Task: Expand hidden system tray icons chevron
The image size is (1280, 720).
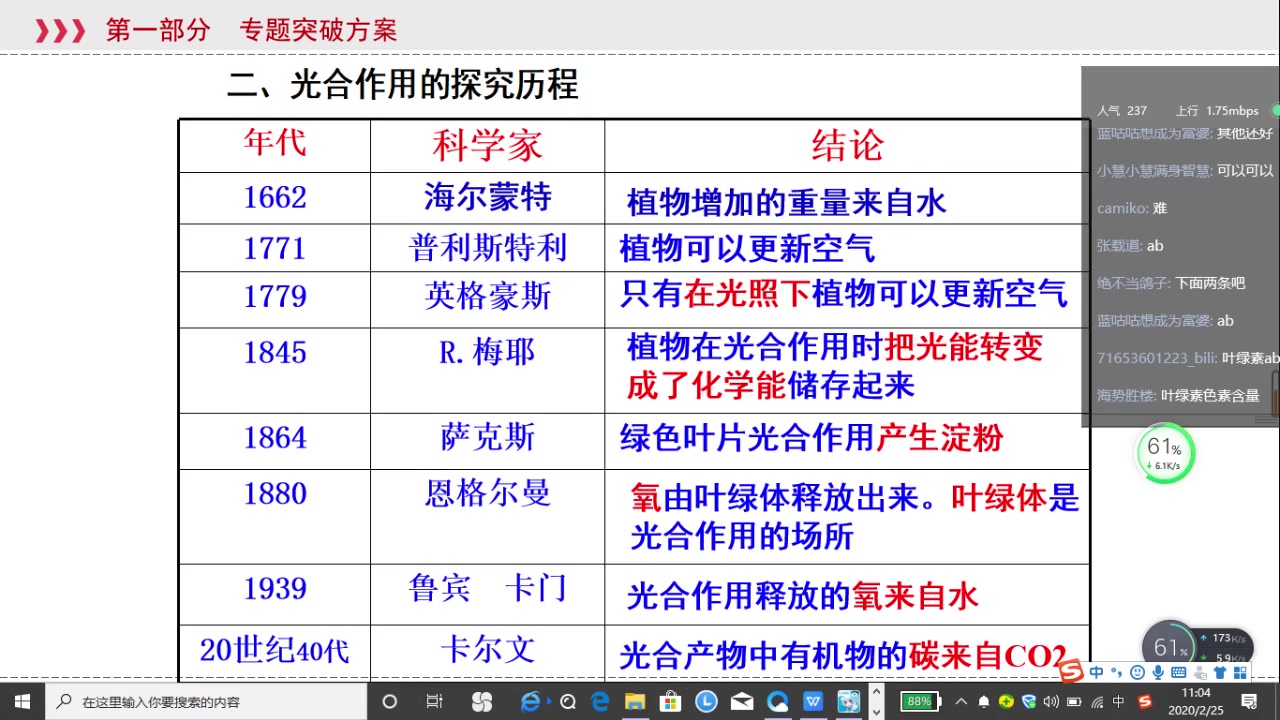Action: coord(961,701)
